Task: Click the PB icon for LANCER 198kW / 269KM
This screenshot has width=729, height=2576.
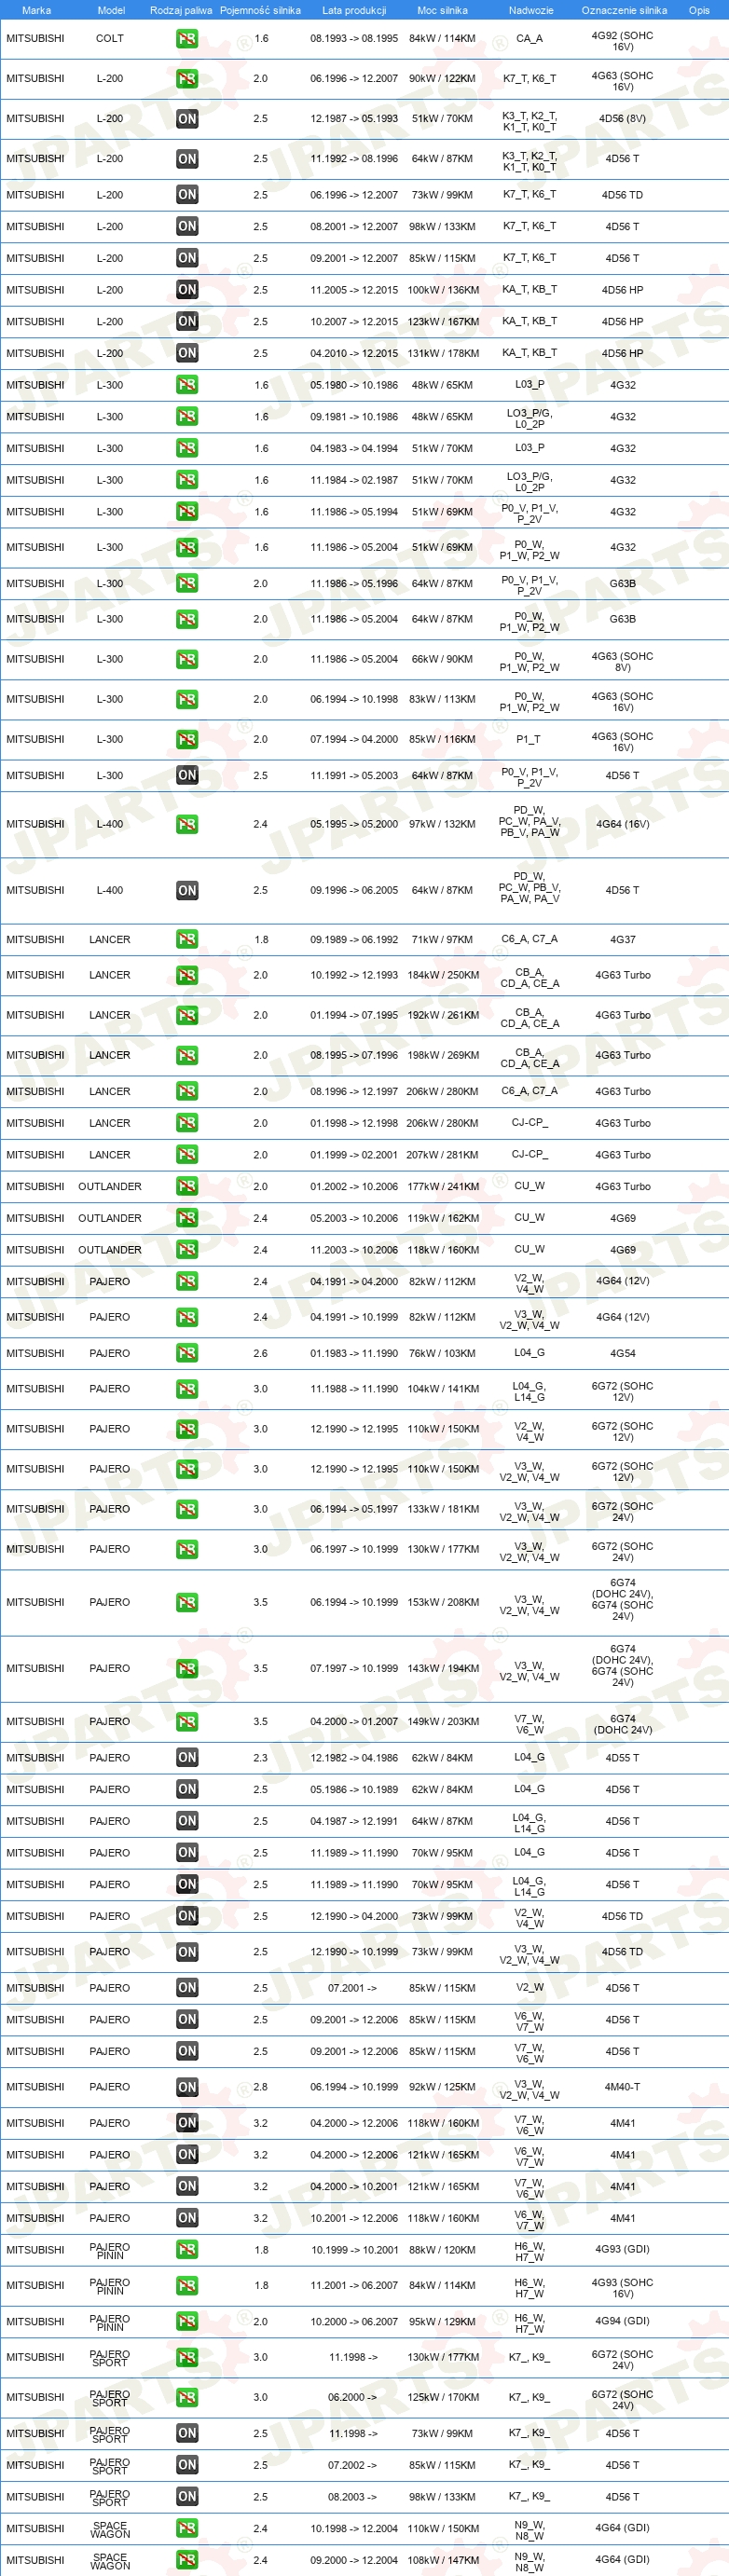Action: click(187, 1056)
